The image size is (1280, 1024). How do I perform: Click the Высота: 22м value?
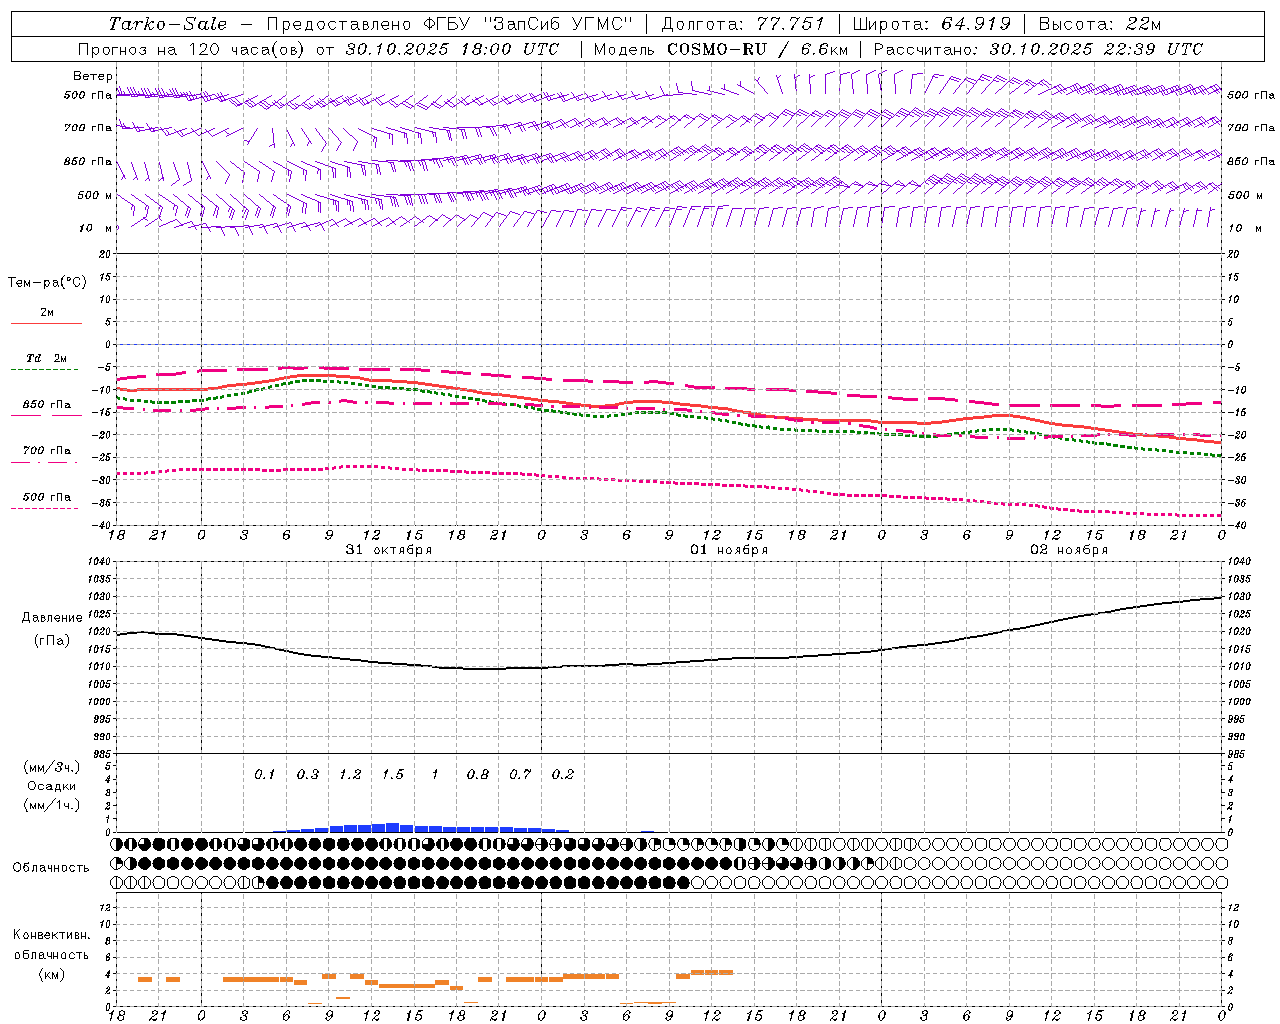(x=1100, y=24)
